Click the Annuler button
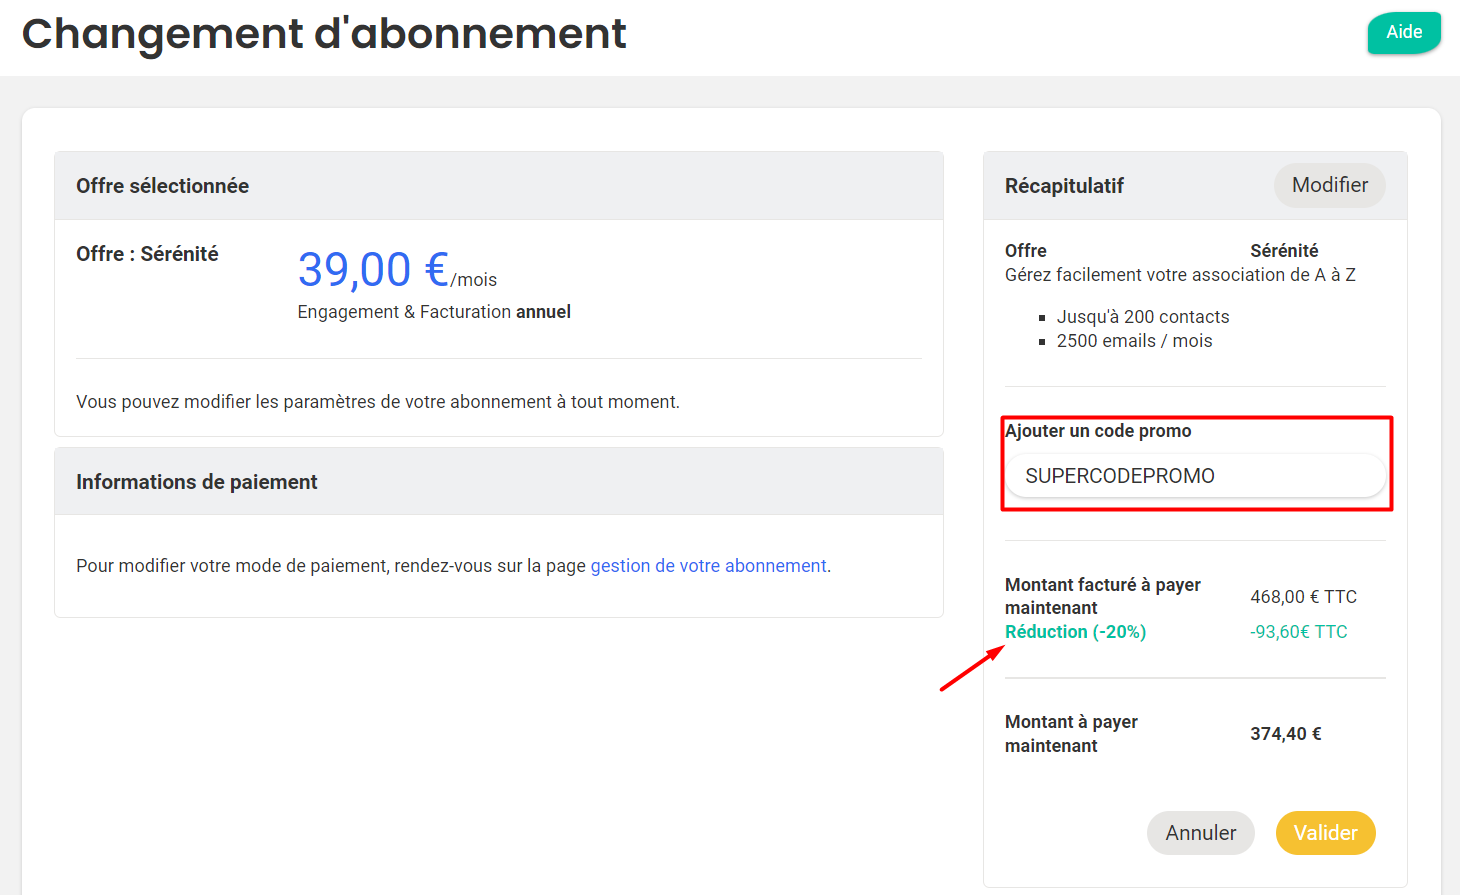1460x895 pixels. pyautogui.click(x=1201, y=833)
